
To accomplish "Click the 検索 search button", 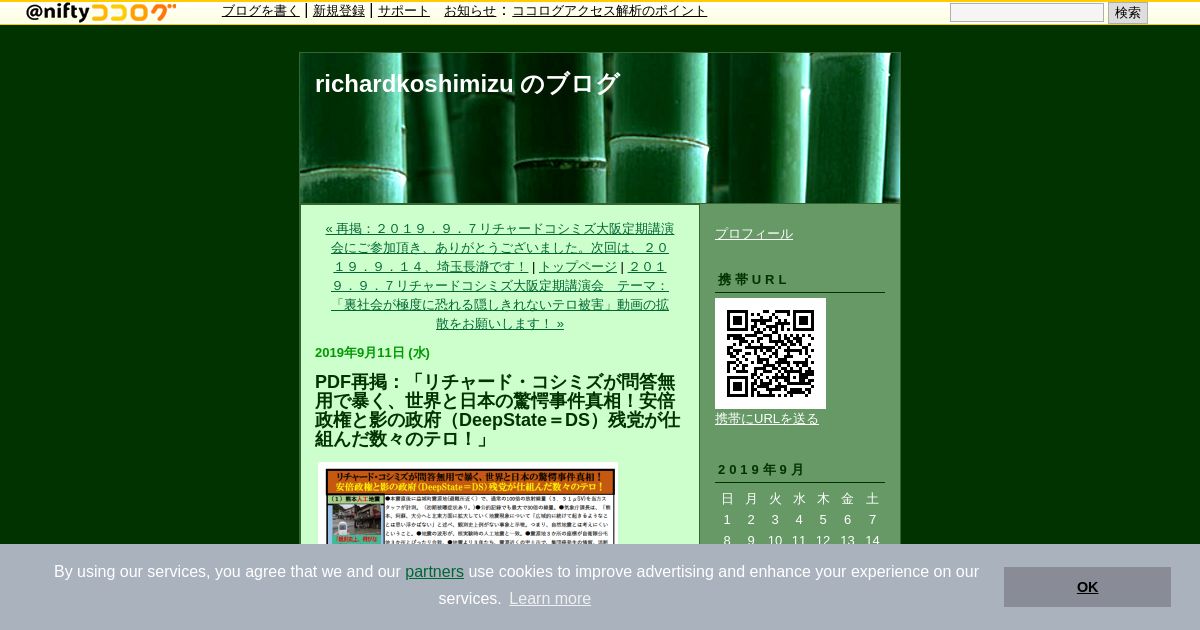I will (1128, 13).
